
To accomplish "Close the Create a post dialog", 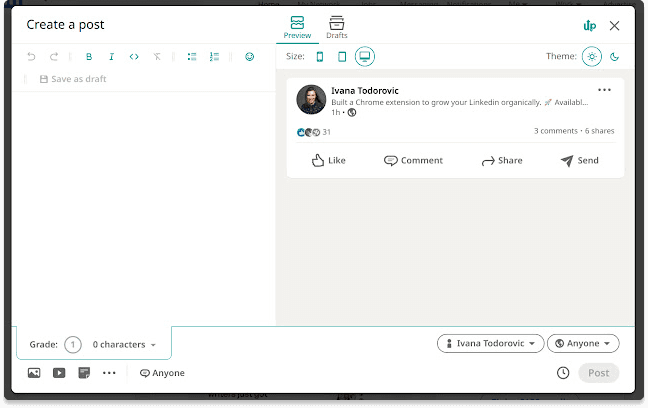I will coord(615,26).
